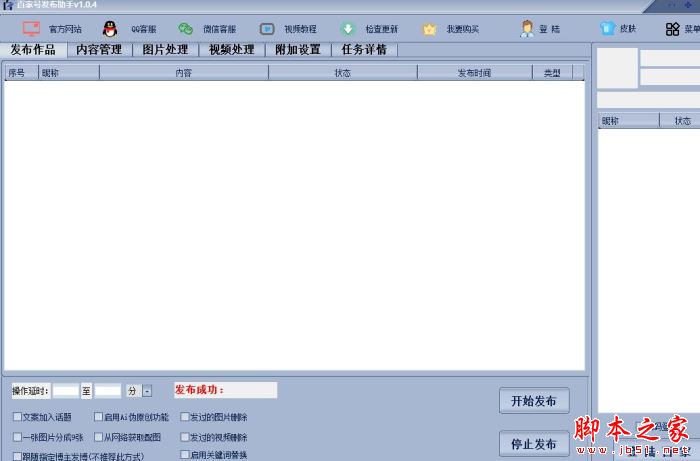Click the 我要购买 purchase icon
This screenshot has width=700, height=461.
[429, 29]
